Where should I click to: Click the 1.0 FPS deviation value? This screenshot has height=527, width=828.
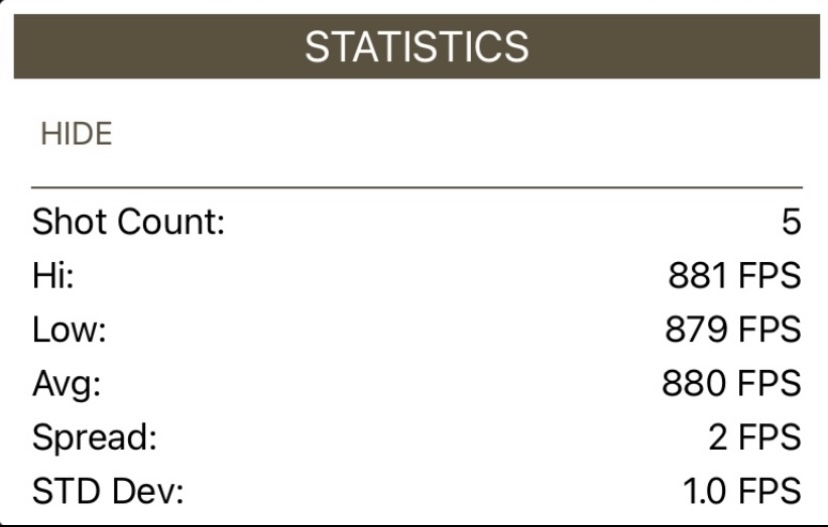click(742, 491)
